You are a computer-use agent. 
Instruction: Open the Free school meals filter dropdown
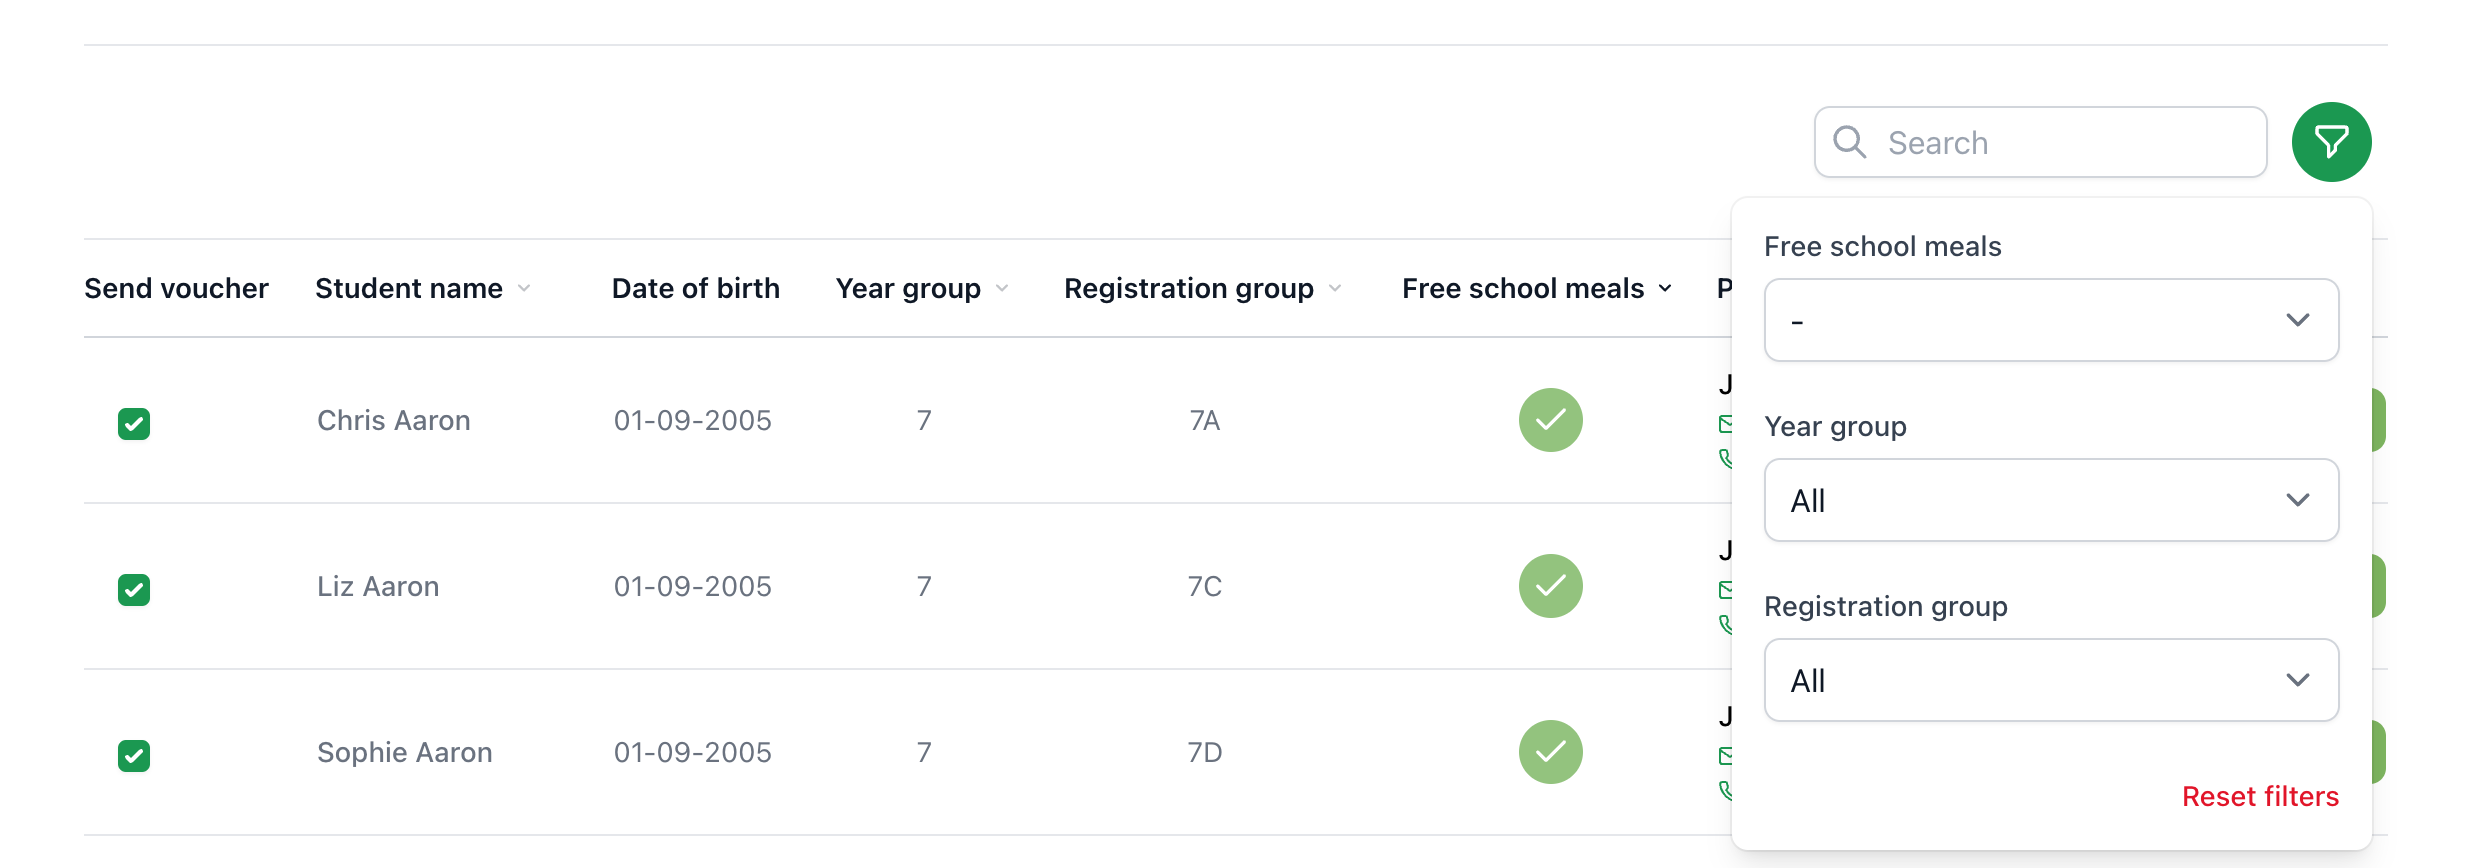pos(2051,320)
